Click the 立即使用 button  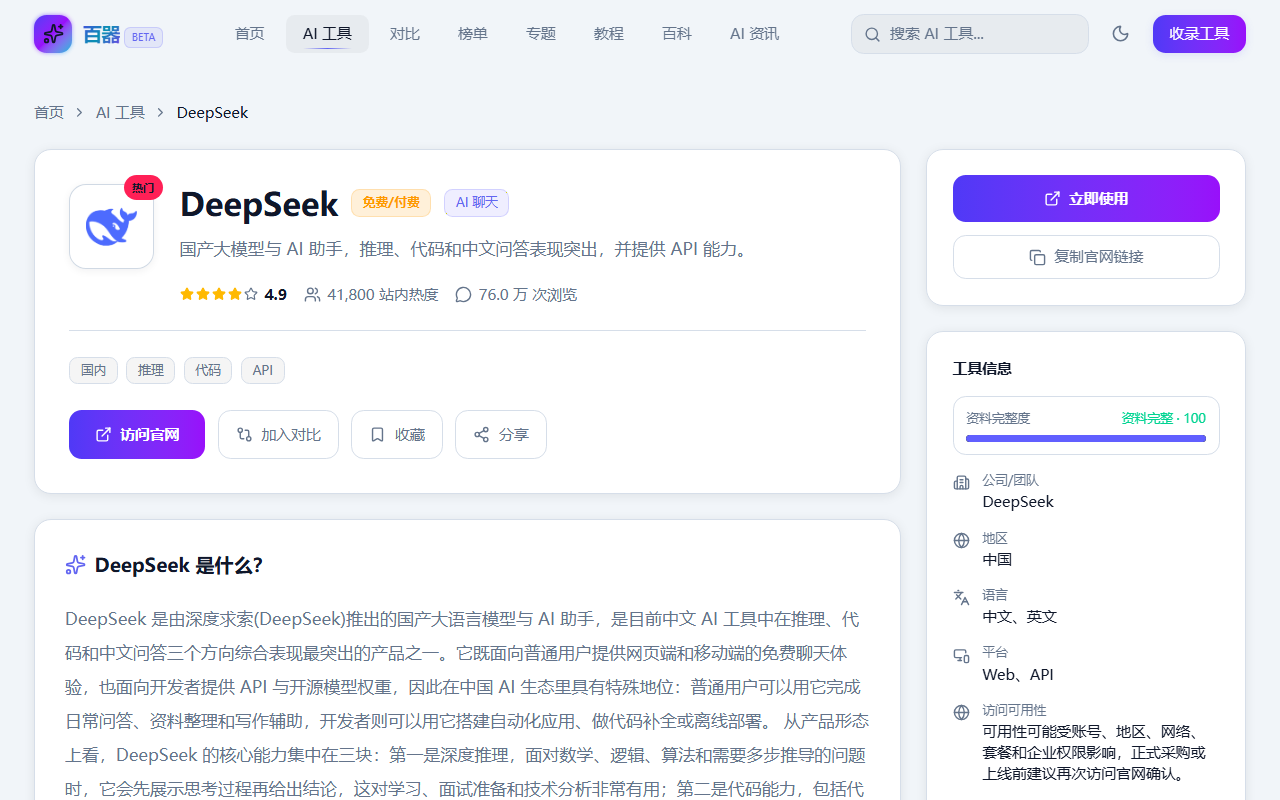(x=1086, y=199)
